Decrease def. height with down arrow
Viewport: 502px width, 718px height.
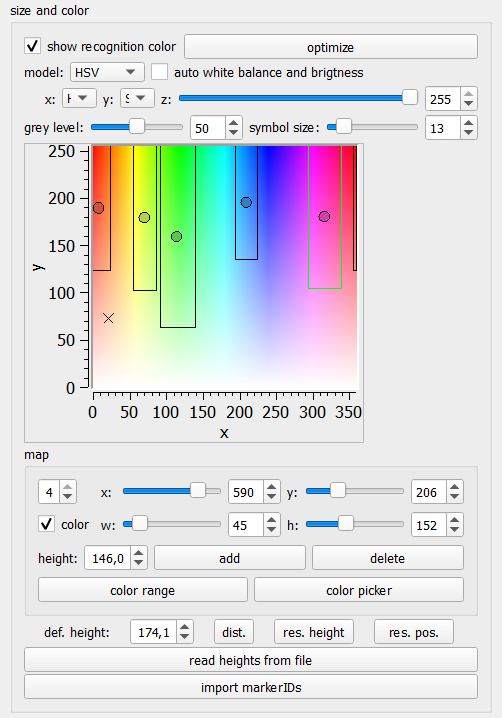tap(185, 637)
